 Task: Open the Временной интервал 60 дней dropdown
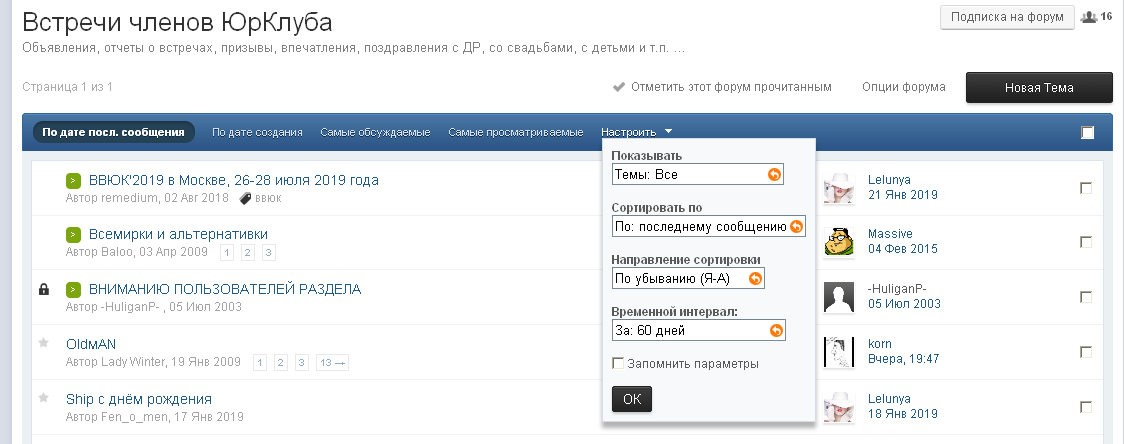[698, 330]
